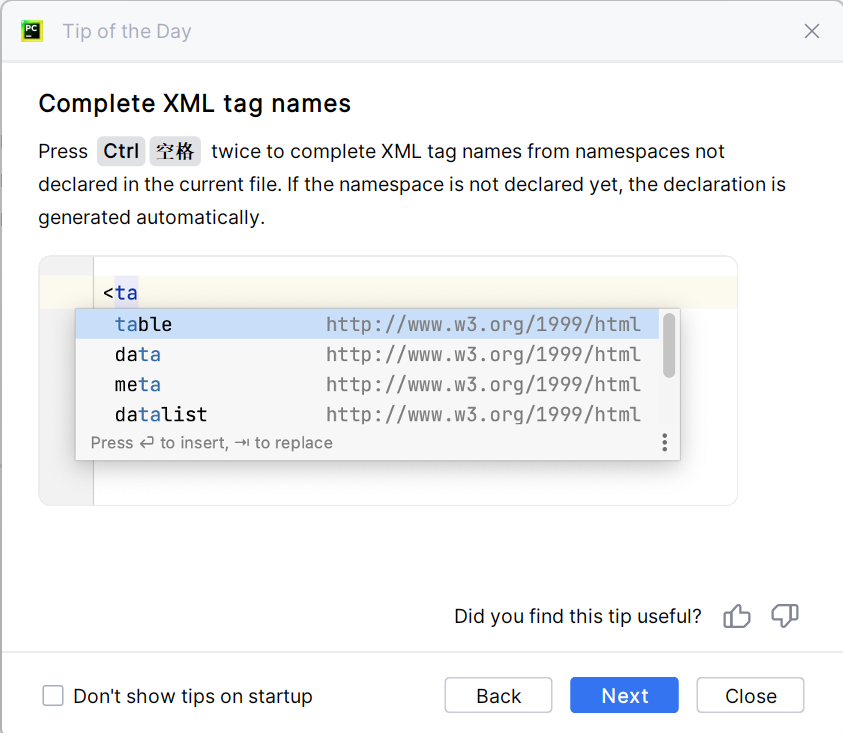
Task: Click the "<ta" text in the editor
Action: tap(120, 293)
